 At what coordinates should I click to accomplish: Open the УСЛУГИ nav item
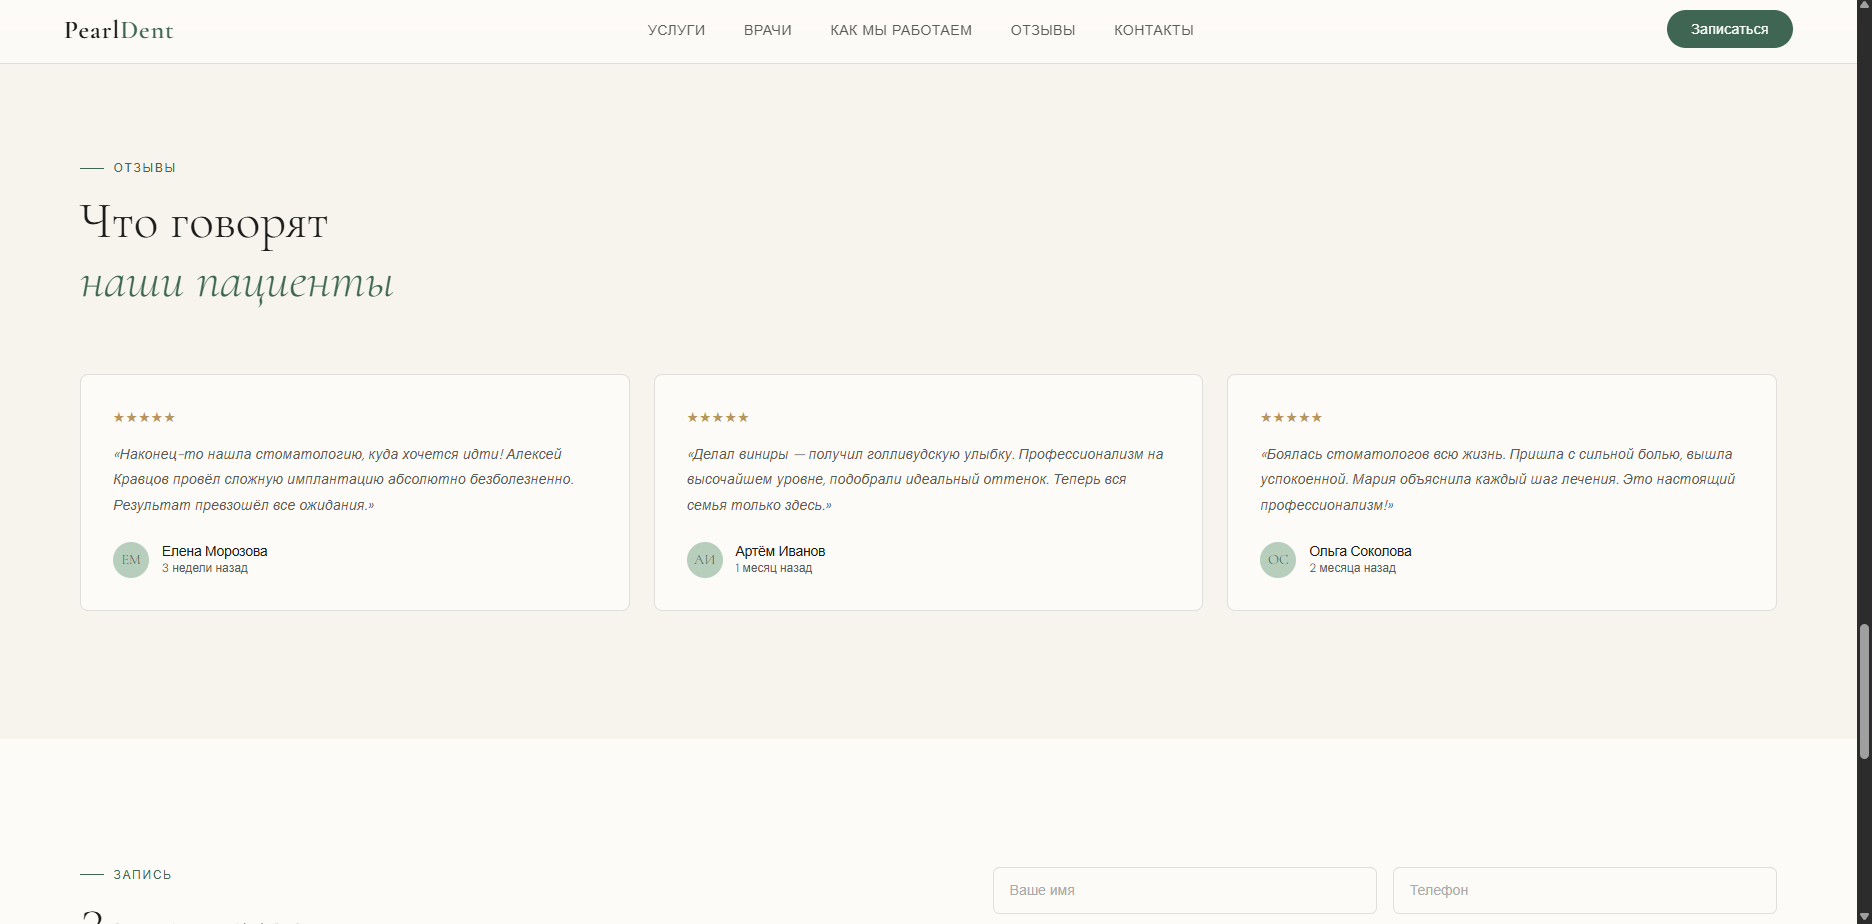click(676, 30)
